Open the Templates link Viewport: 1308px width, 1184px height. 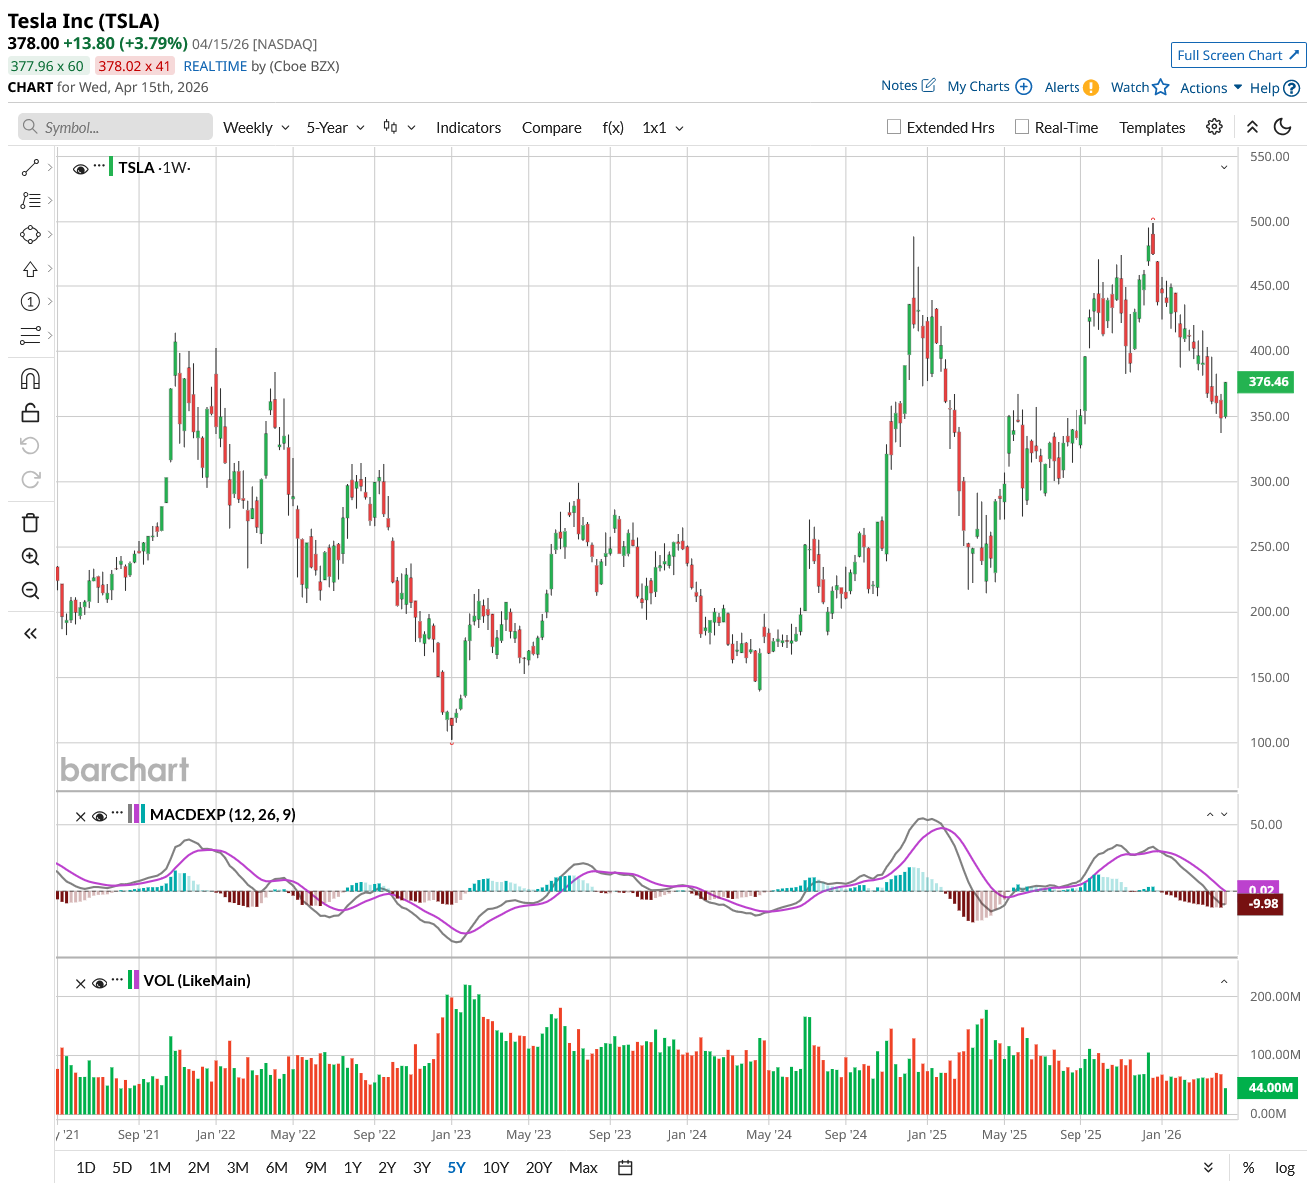point(1152,128)
